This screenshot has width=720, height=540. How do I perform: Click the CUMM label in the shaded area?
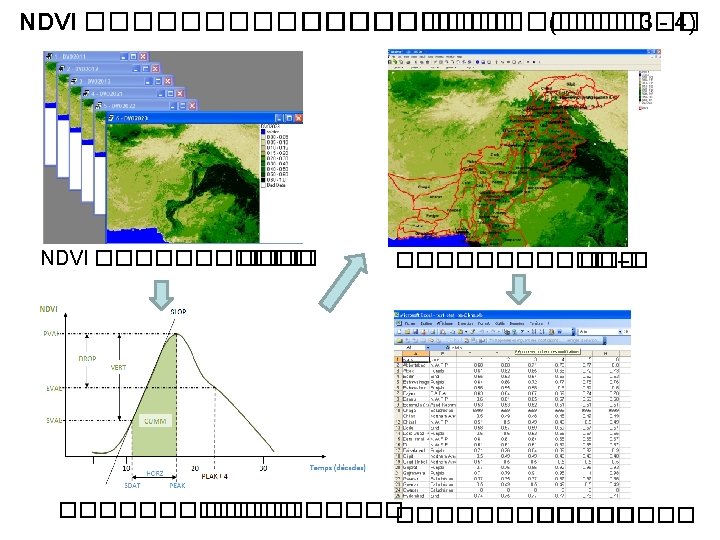[155, 421]
